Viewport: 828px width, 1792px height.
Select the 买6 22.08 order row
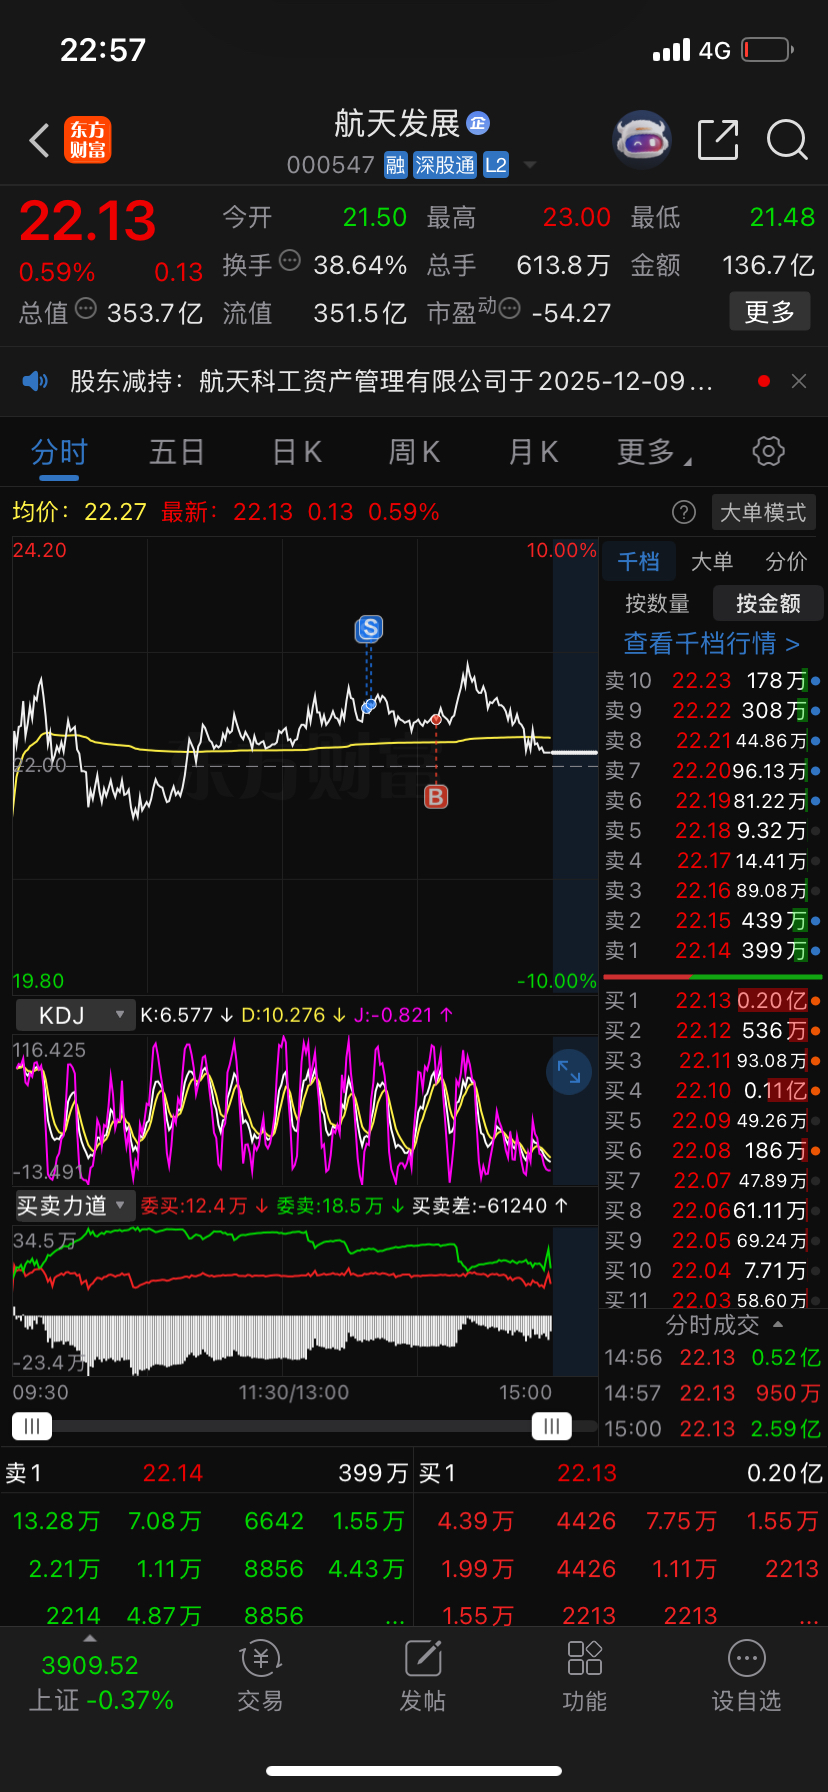click(713, 1151)
